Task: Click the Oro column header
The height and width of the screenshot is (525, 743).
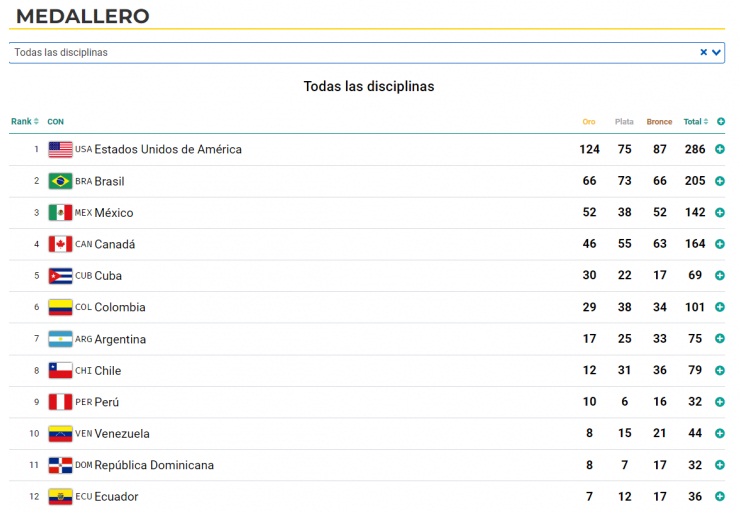Action: click(589, 122)
